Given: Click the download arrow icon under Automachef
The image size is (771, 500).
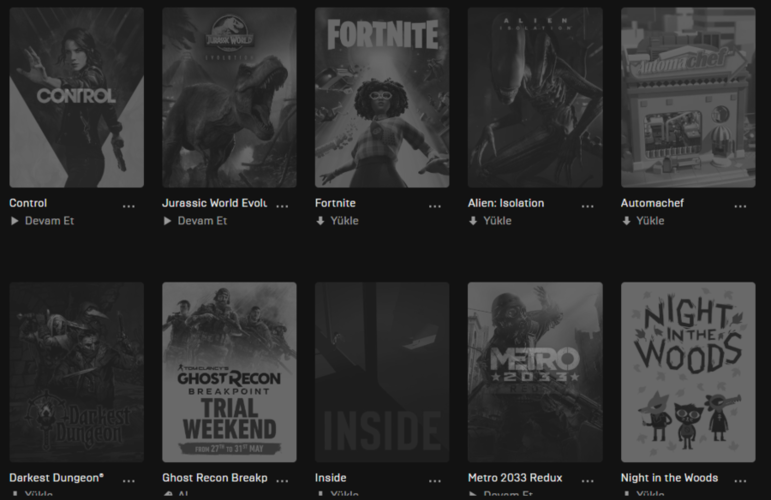Looking at the screenshot, I should pyautogui.click(x=626, y=221).
